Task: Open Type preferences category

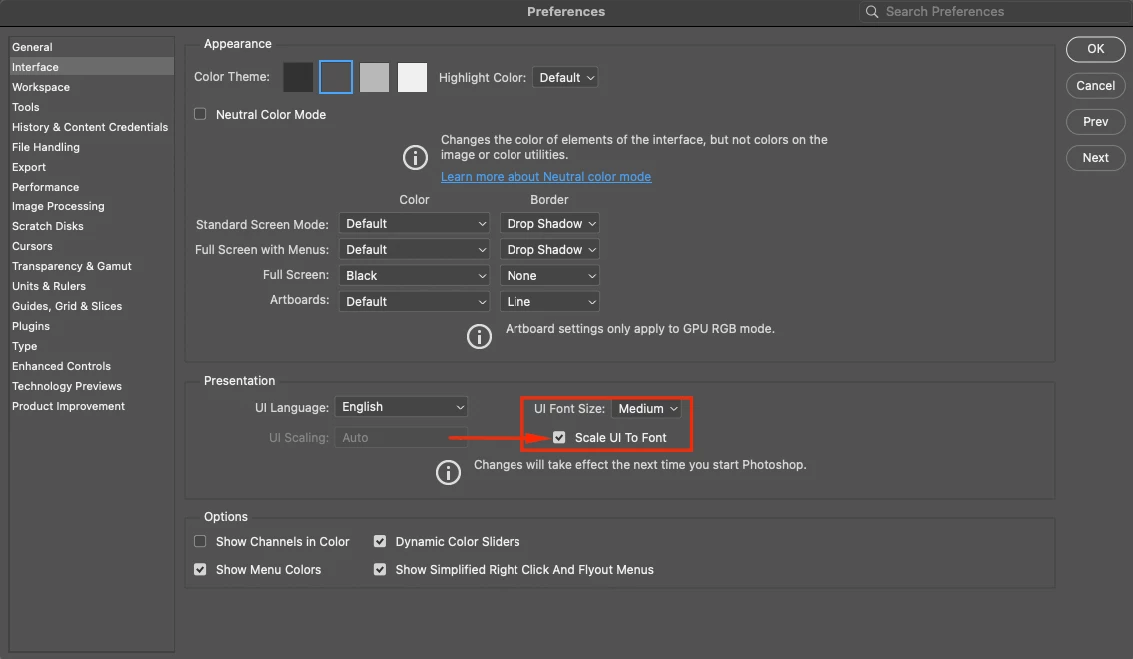Action: pos(91,346)
